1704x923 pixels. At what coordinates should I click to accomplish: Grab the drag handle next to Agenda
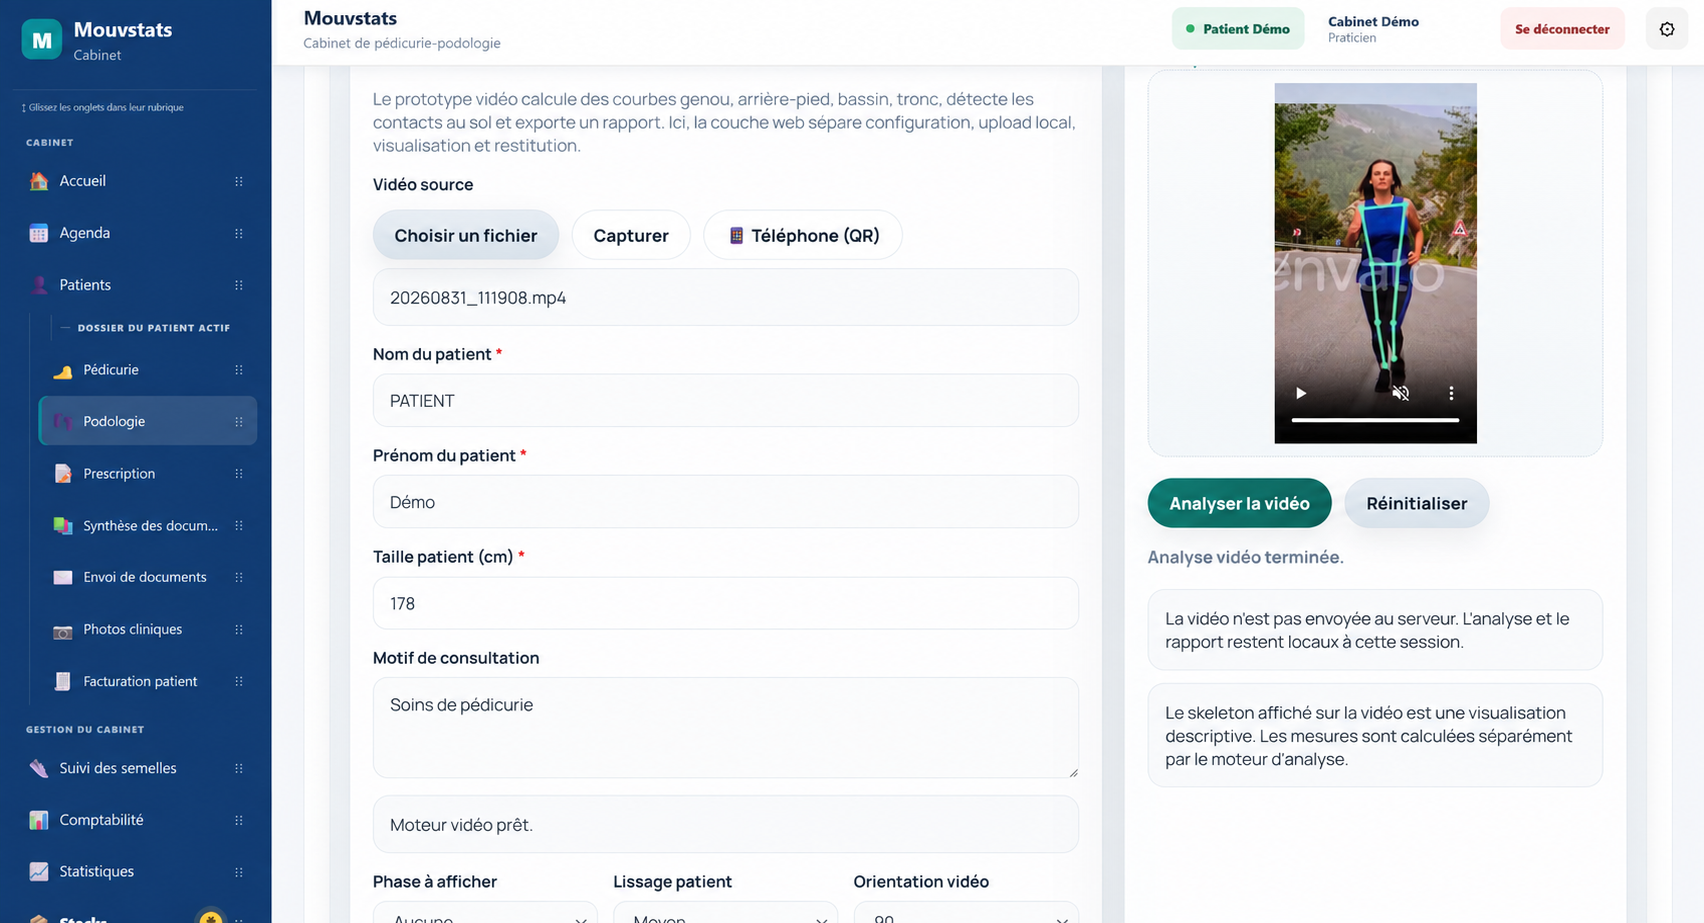click(239, 233)
